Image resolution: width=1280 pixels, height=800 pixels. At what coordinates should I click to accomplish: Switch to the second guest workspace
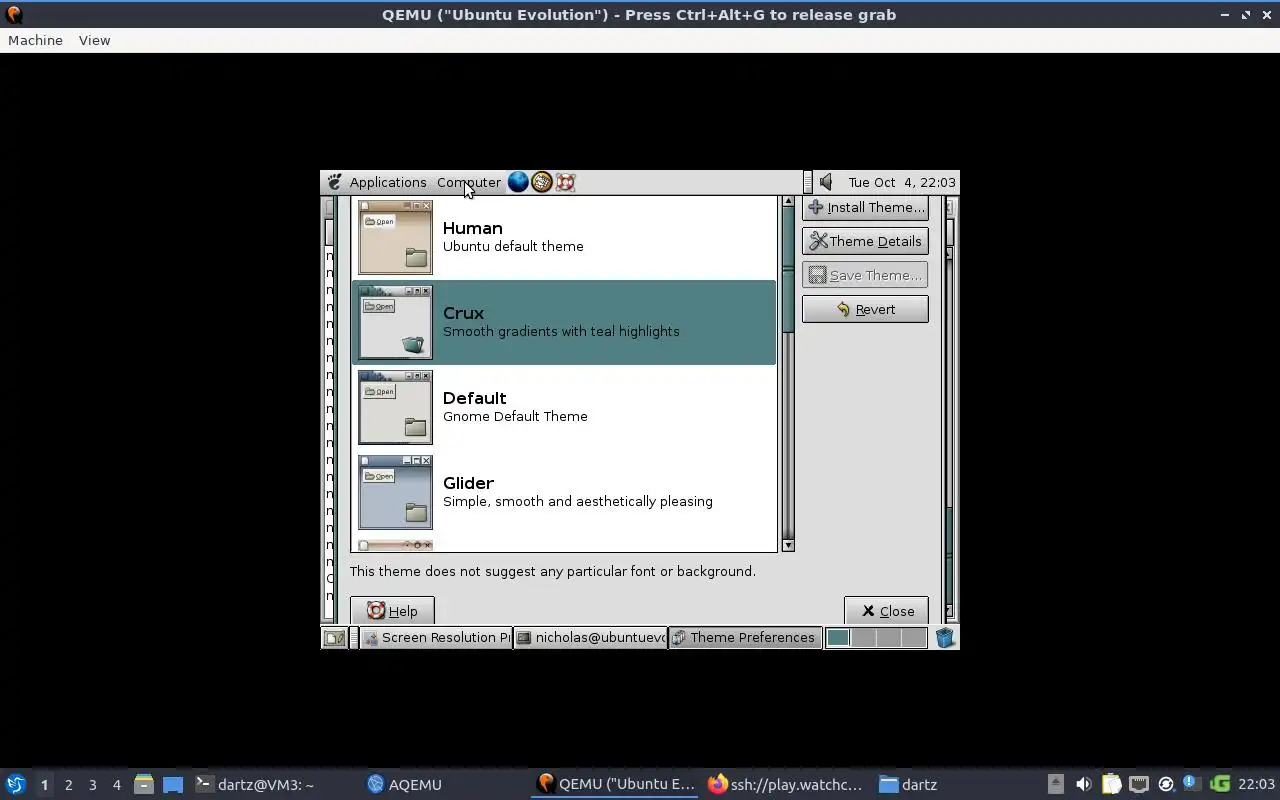click(x=863, y=638)
